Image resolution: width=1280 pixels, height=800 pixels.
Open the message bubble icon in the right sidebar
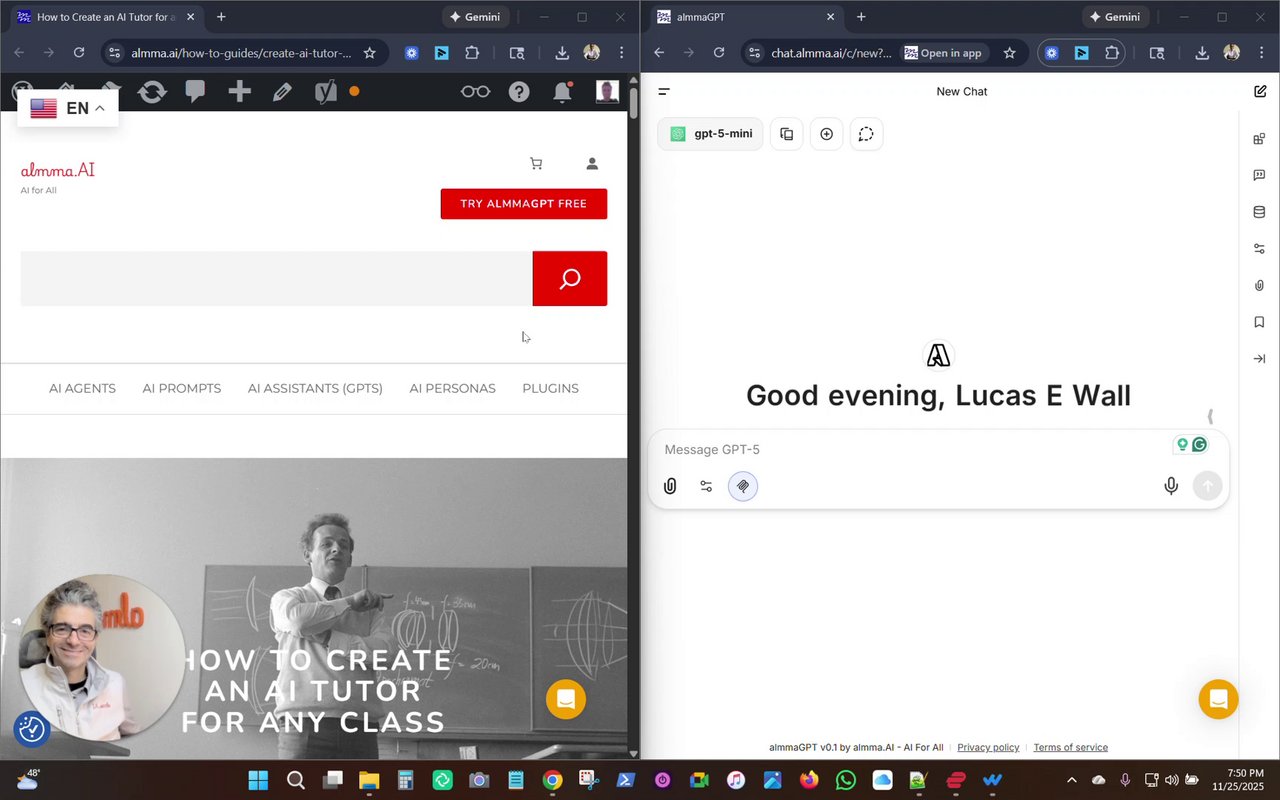1259,175
